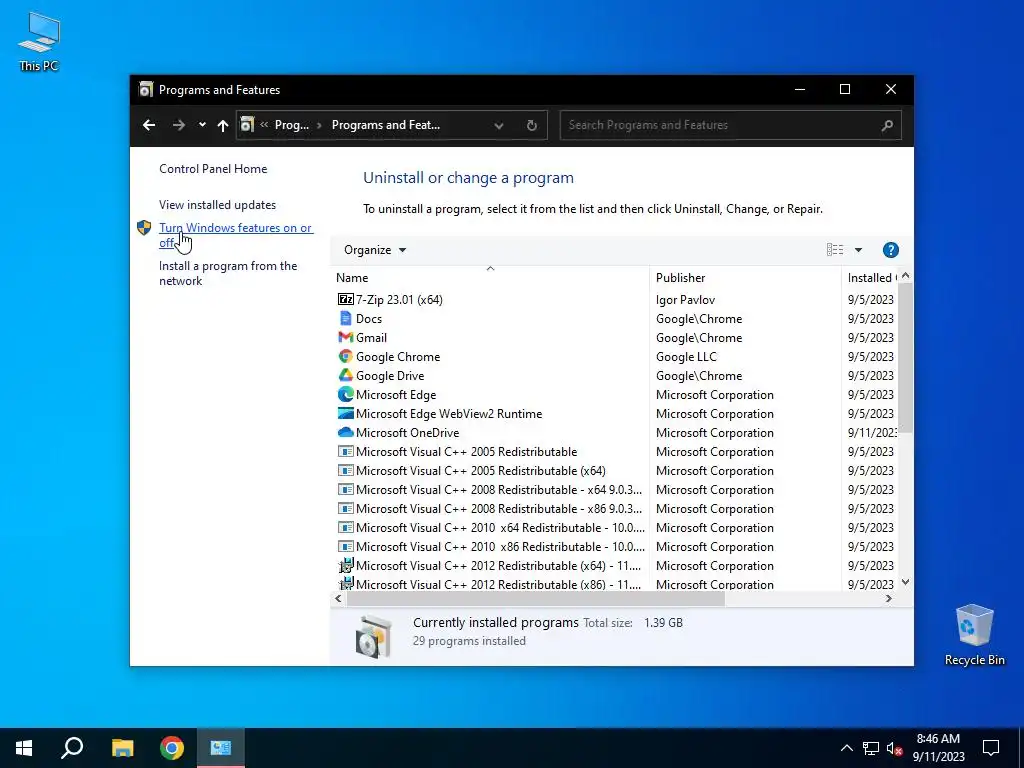Select the Gmail program icon

pyautogui.click(x=345, y=338)
